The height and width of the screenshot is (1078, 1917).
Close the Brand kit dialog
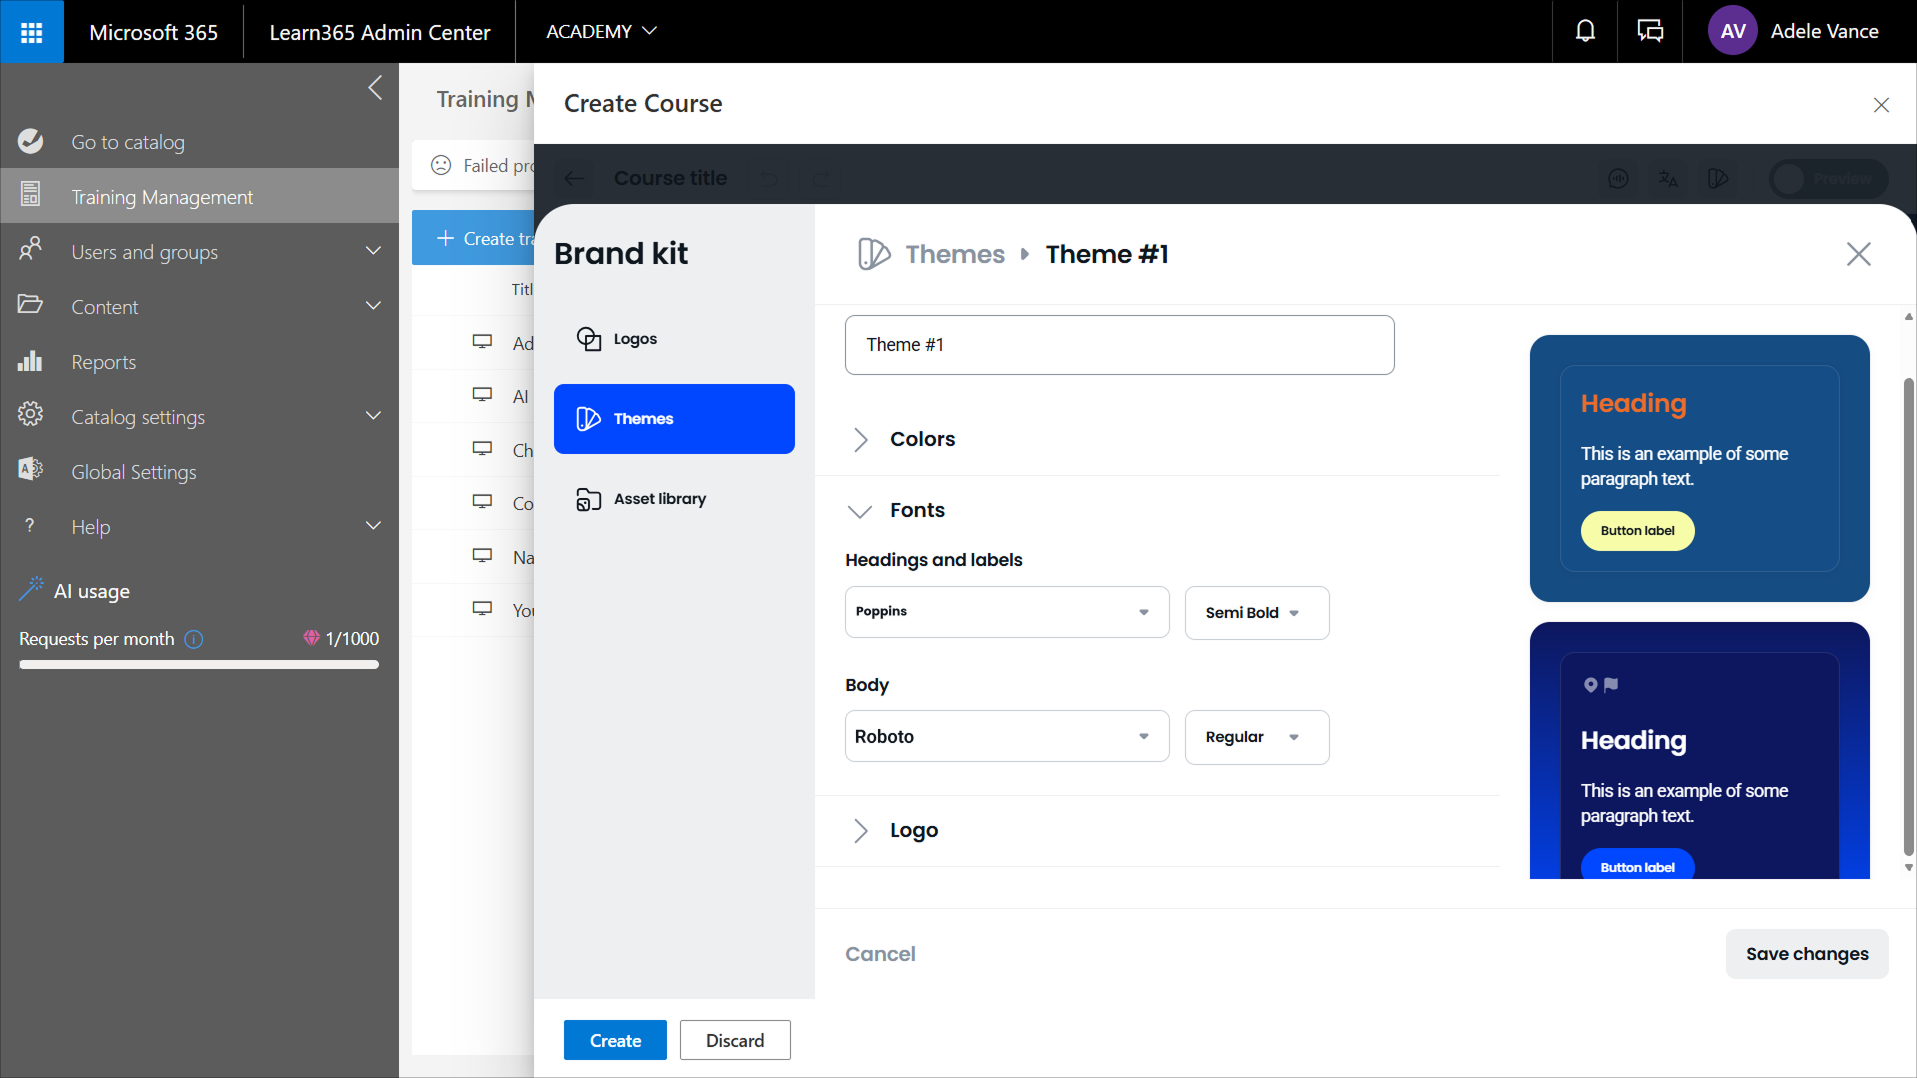1858,254
